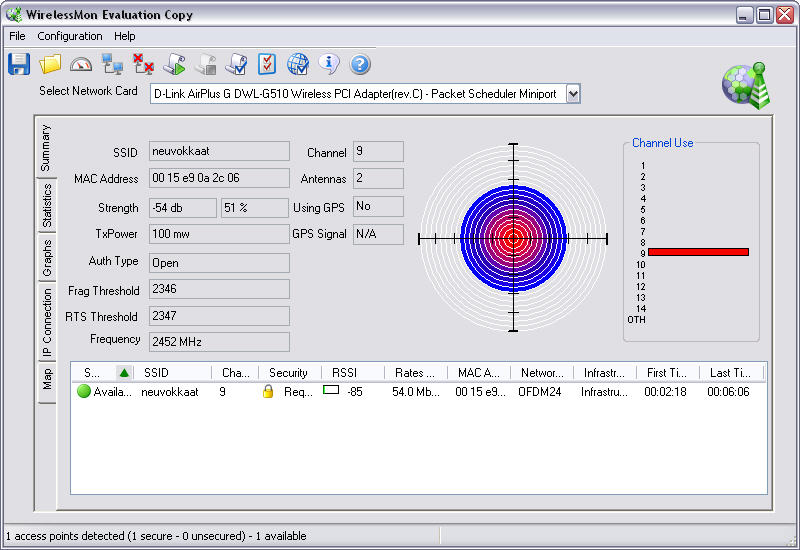
Task: Click the RSSI signal bar indicator
Action: (x=331, y=390)
